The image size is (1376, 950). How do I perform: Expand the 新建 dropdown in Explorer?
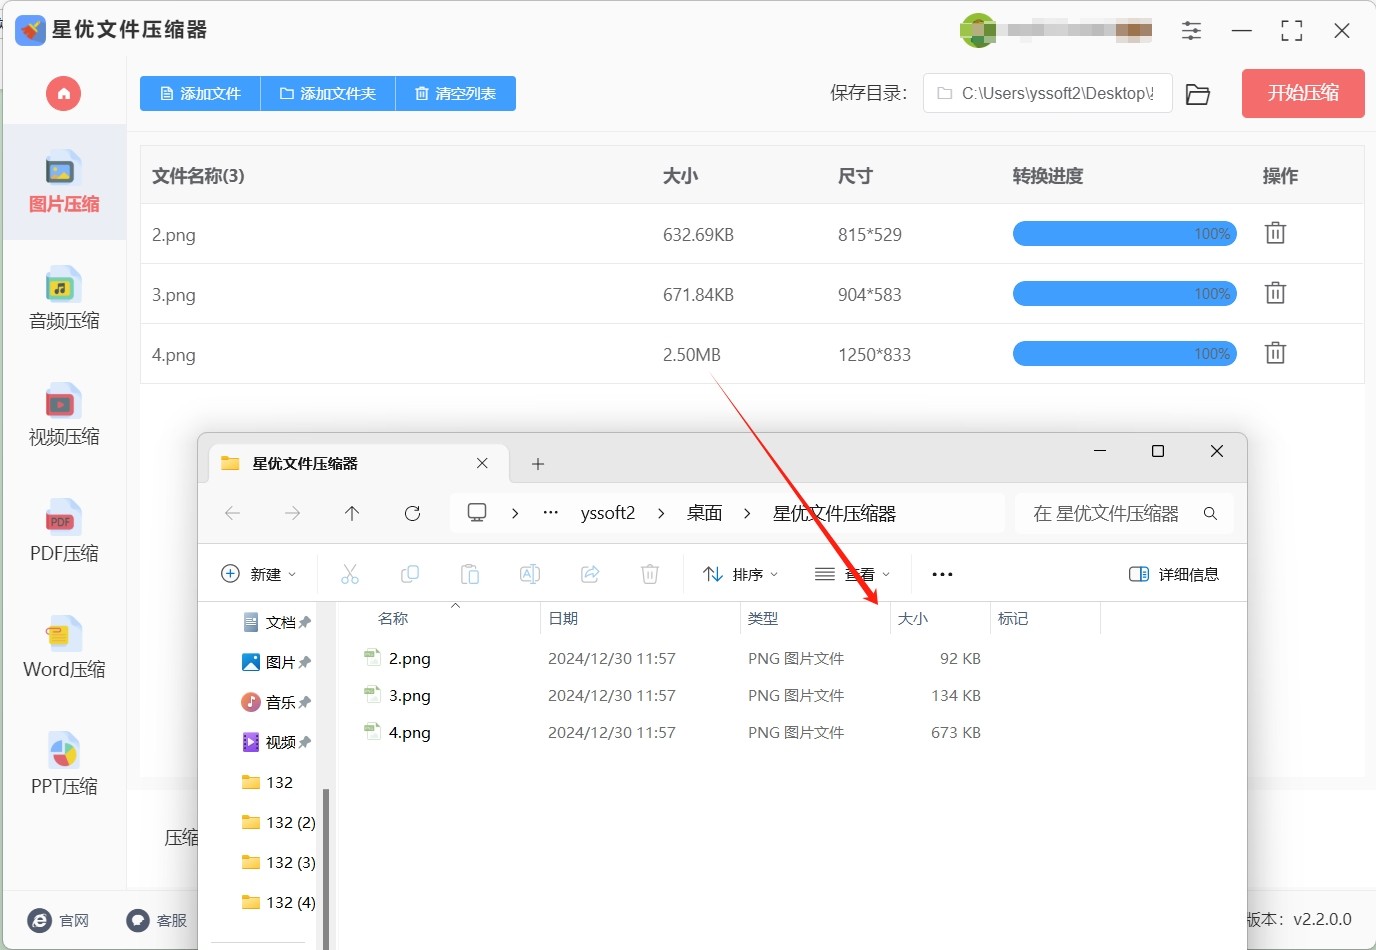(x=259, y=574)
